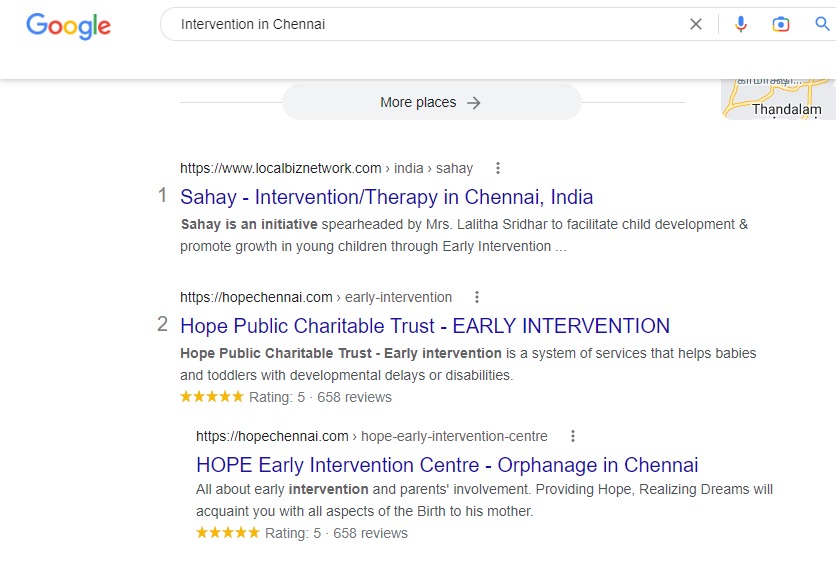Open the Thandalam map thumbnail
Image resolution: width=836 pixels, height=570 pixels.
(778, 99)
